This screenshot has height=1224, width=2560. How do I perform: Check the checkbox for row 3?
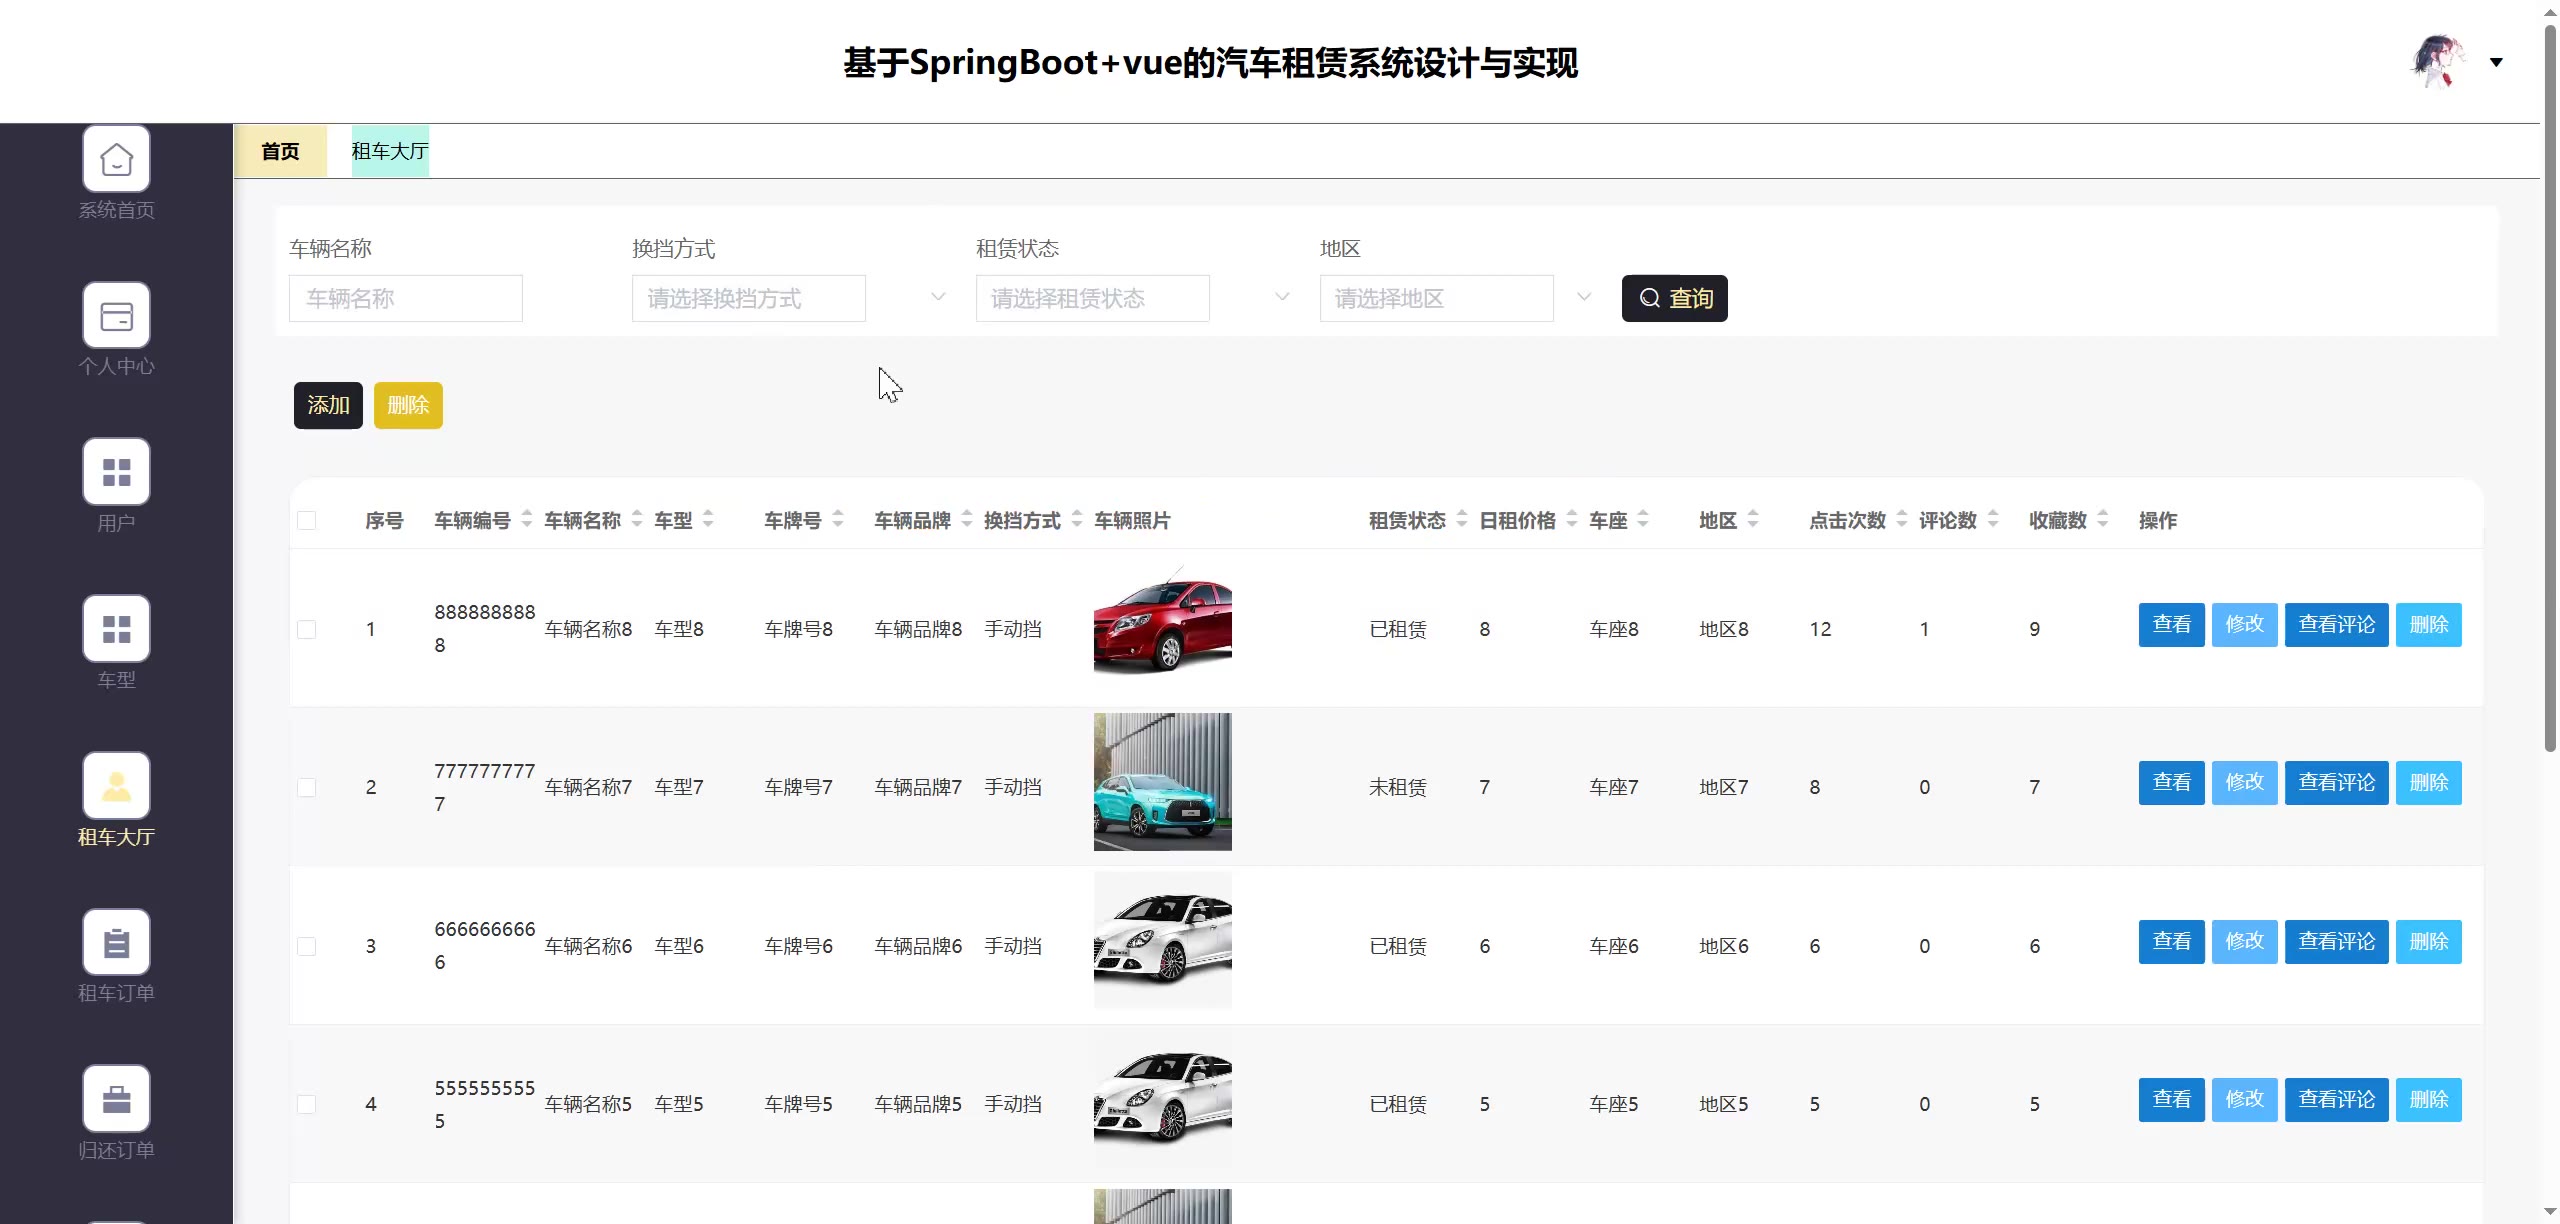[x=307, y=946]
